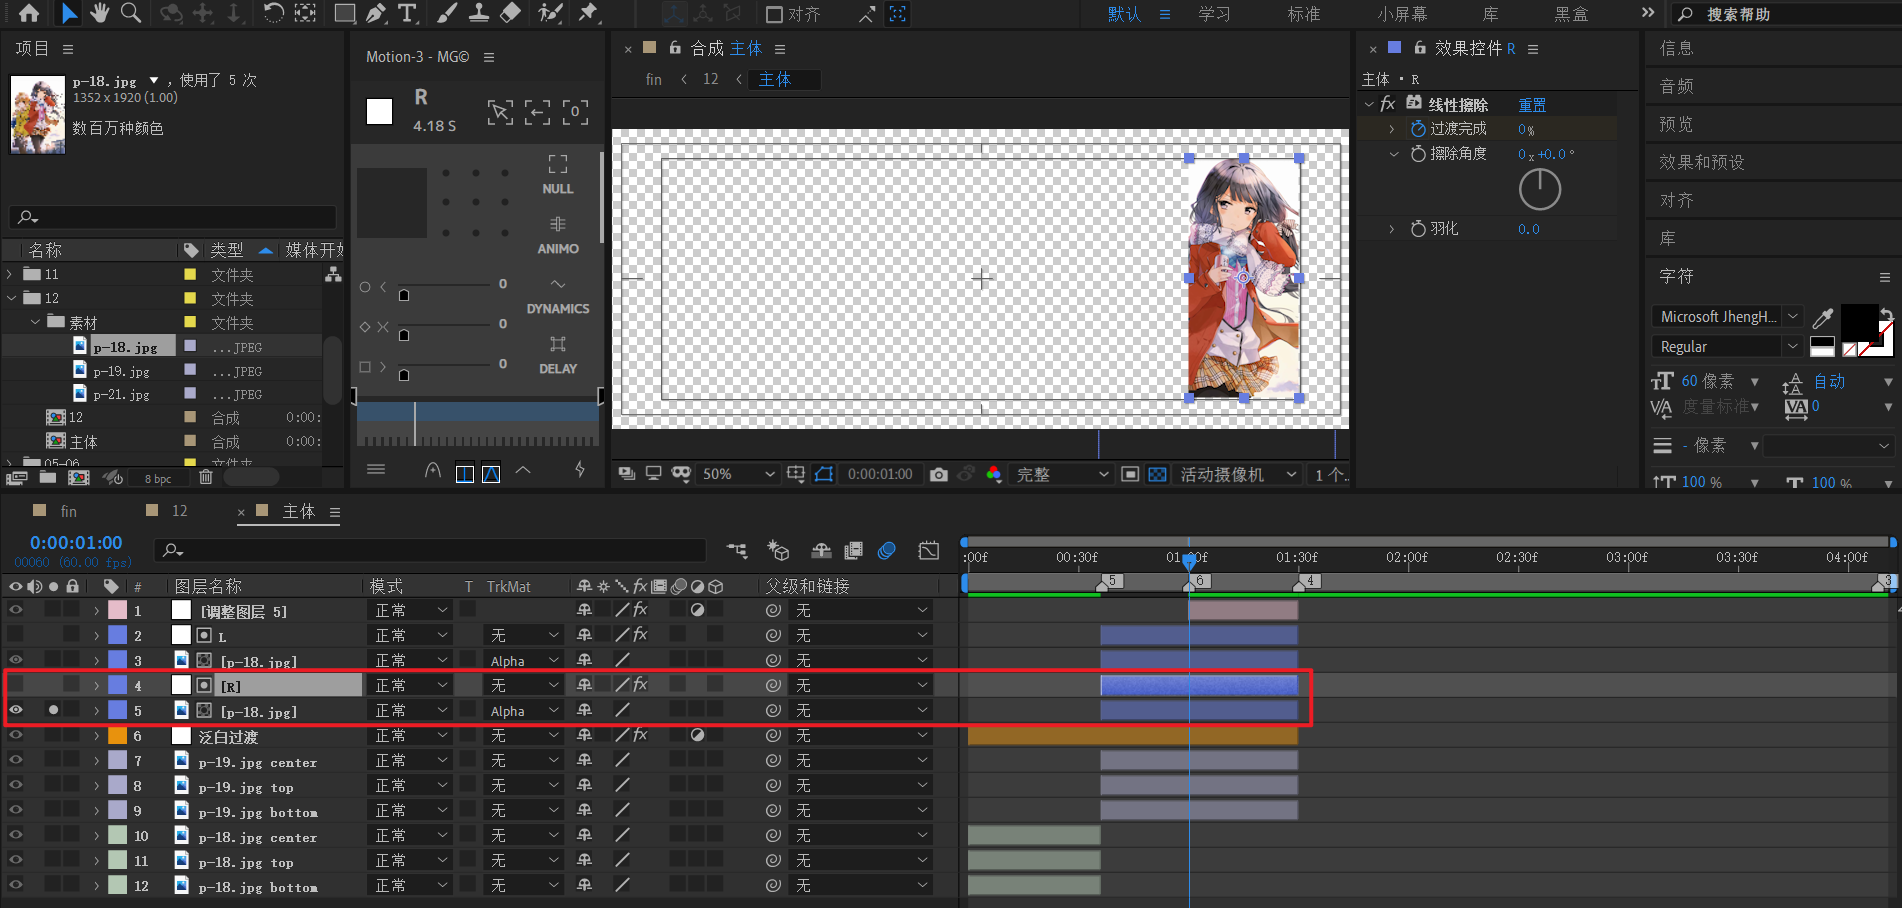
Task: Select the Type text tool
Action: pyautogui.click(x=407, y=13)
